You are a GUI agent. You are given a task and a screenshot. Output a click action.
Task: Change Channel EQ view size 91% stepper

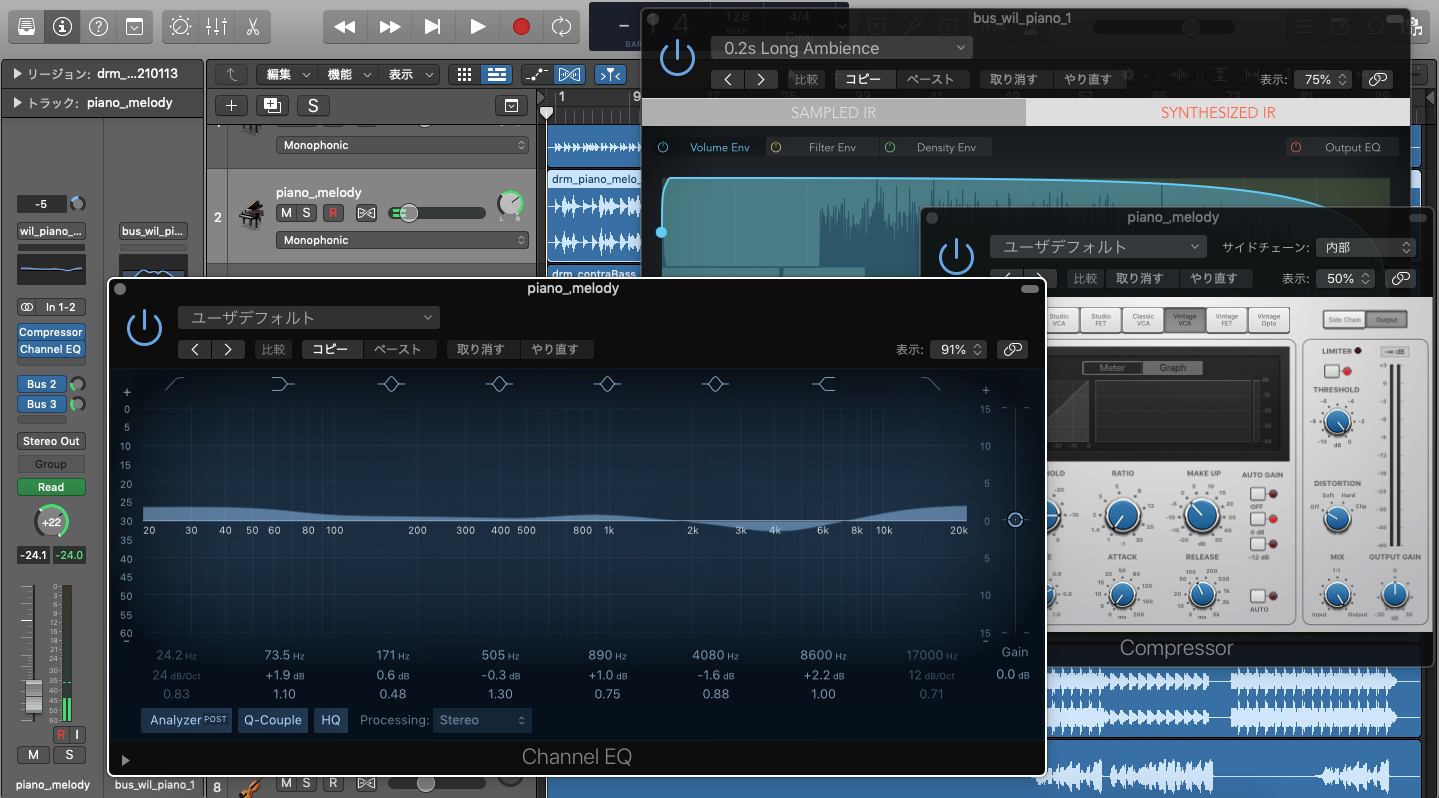pyautogui.click(x=958, y=349)
